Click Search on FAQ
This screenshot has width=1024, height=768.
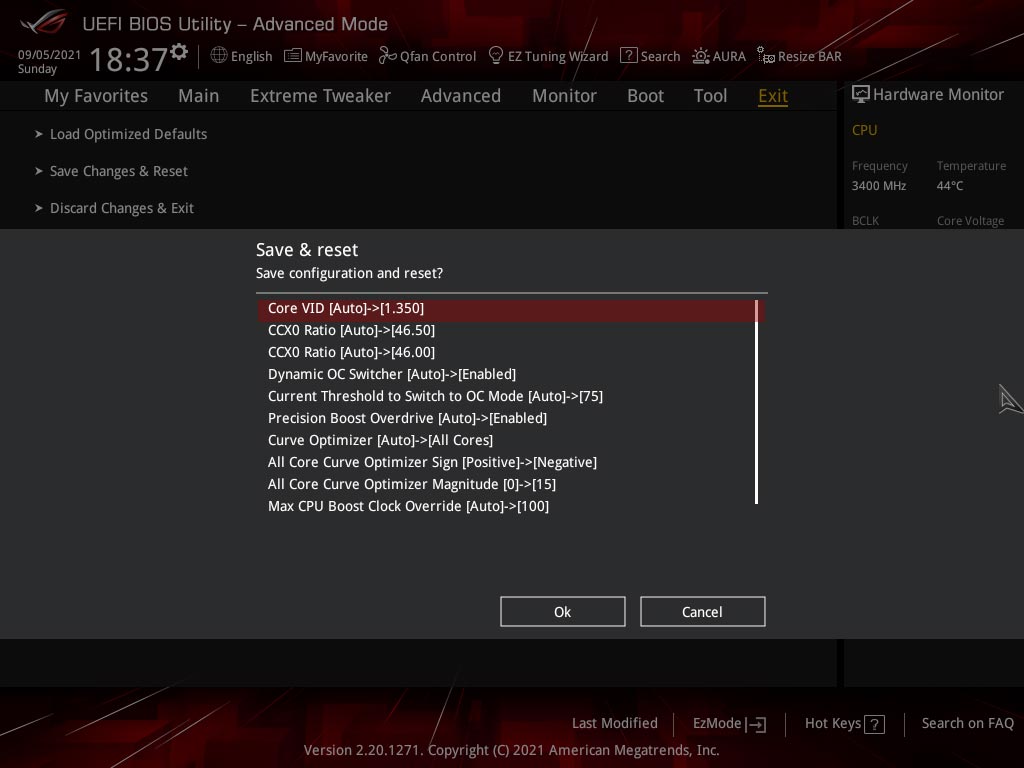pyautogui.click(x=967, y=723)
